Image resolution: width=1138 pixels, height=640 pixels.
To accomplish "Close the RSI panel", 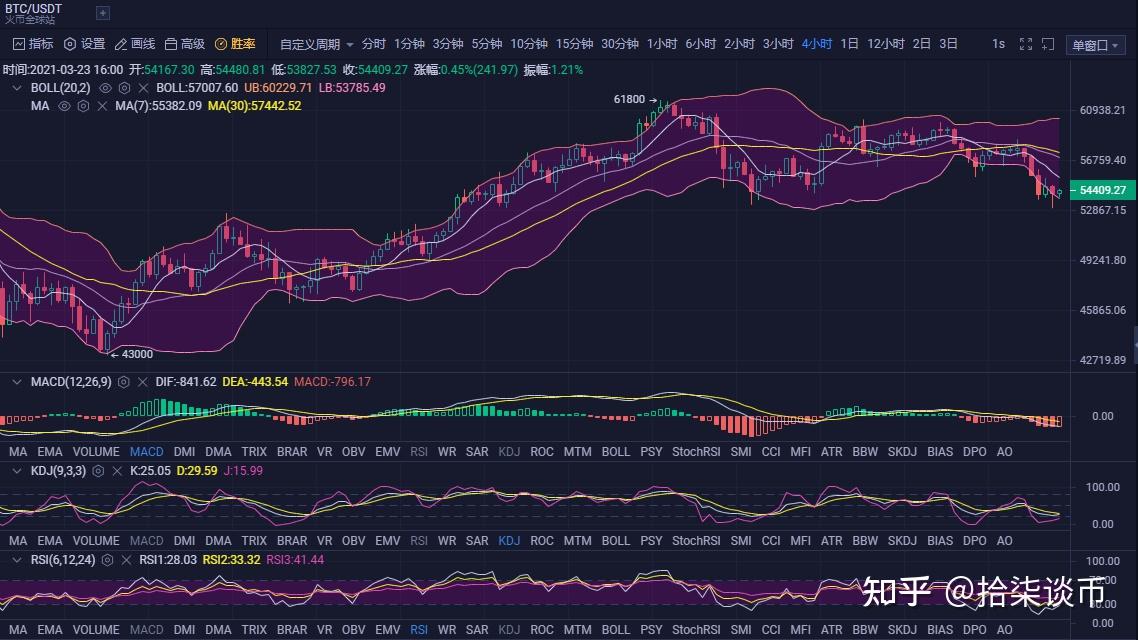I will [126, 560].
